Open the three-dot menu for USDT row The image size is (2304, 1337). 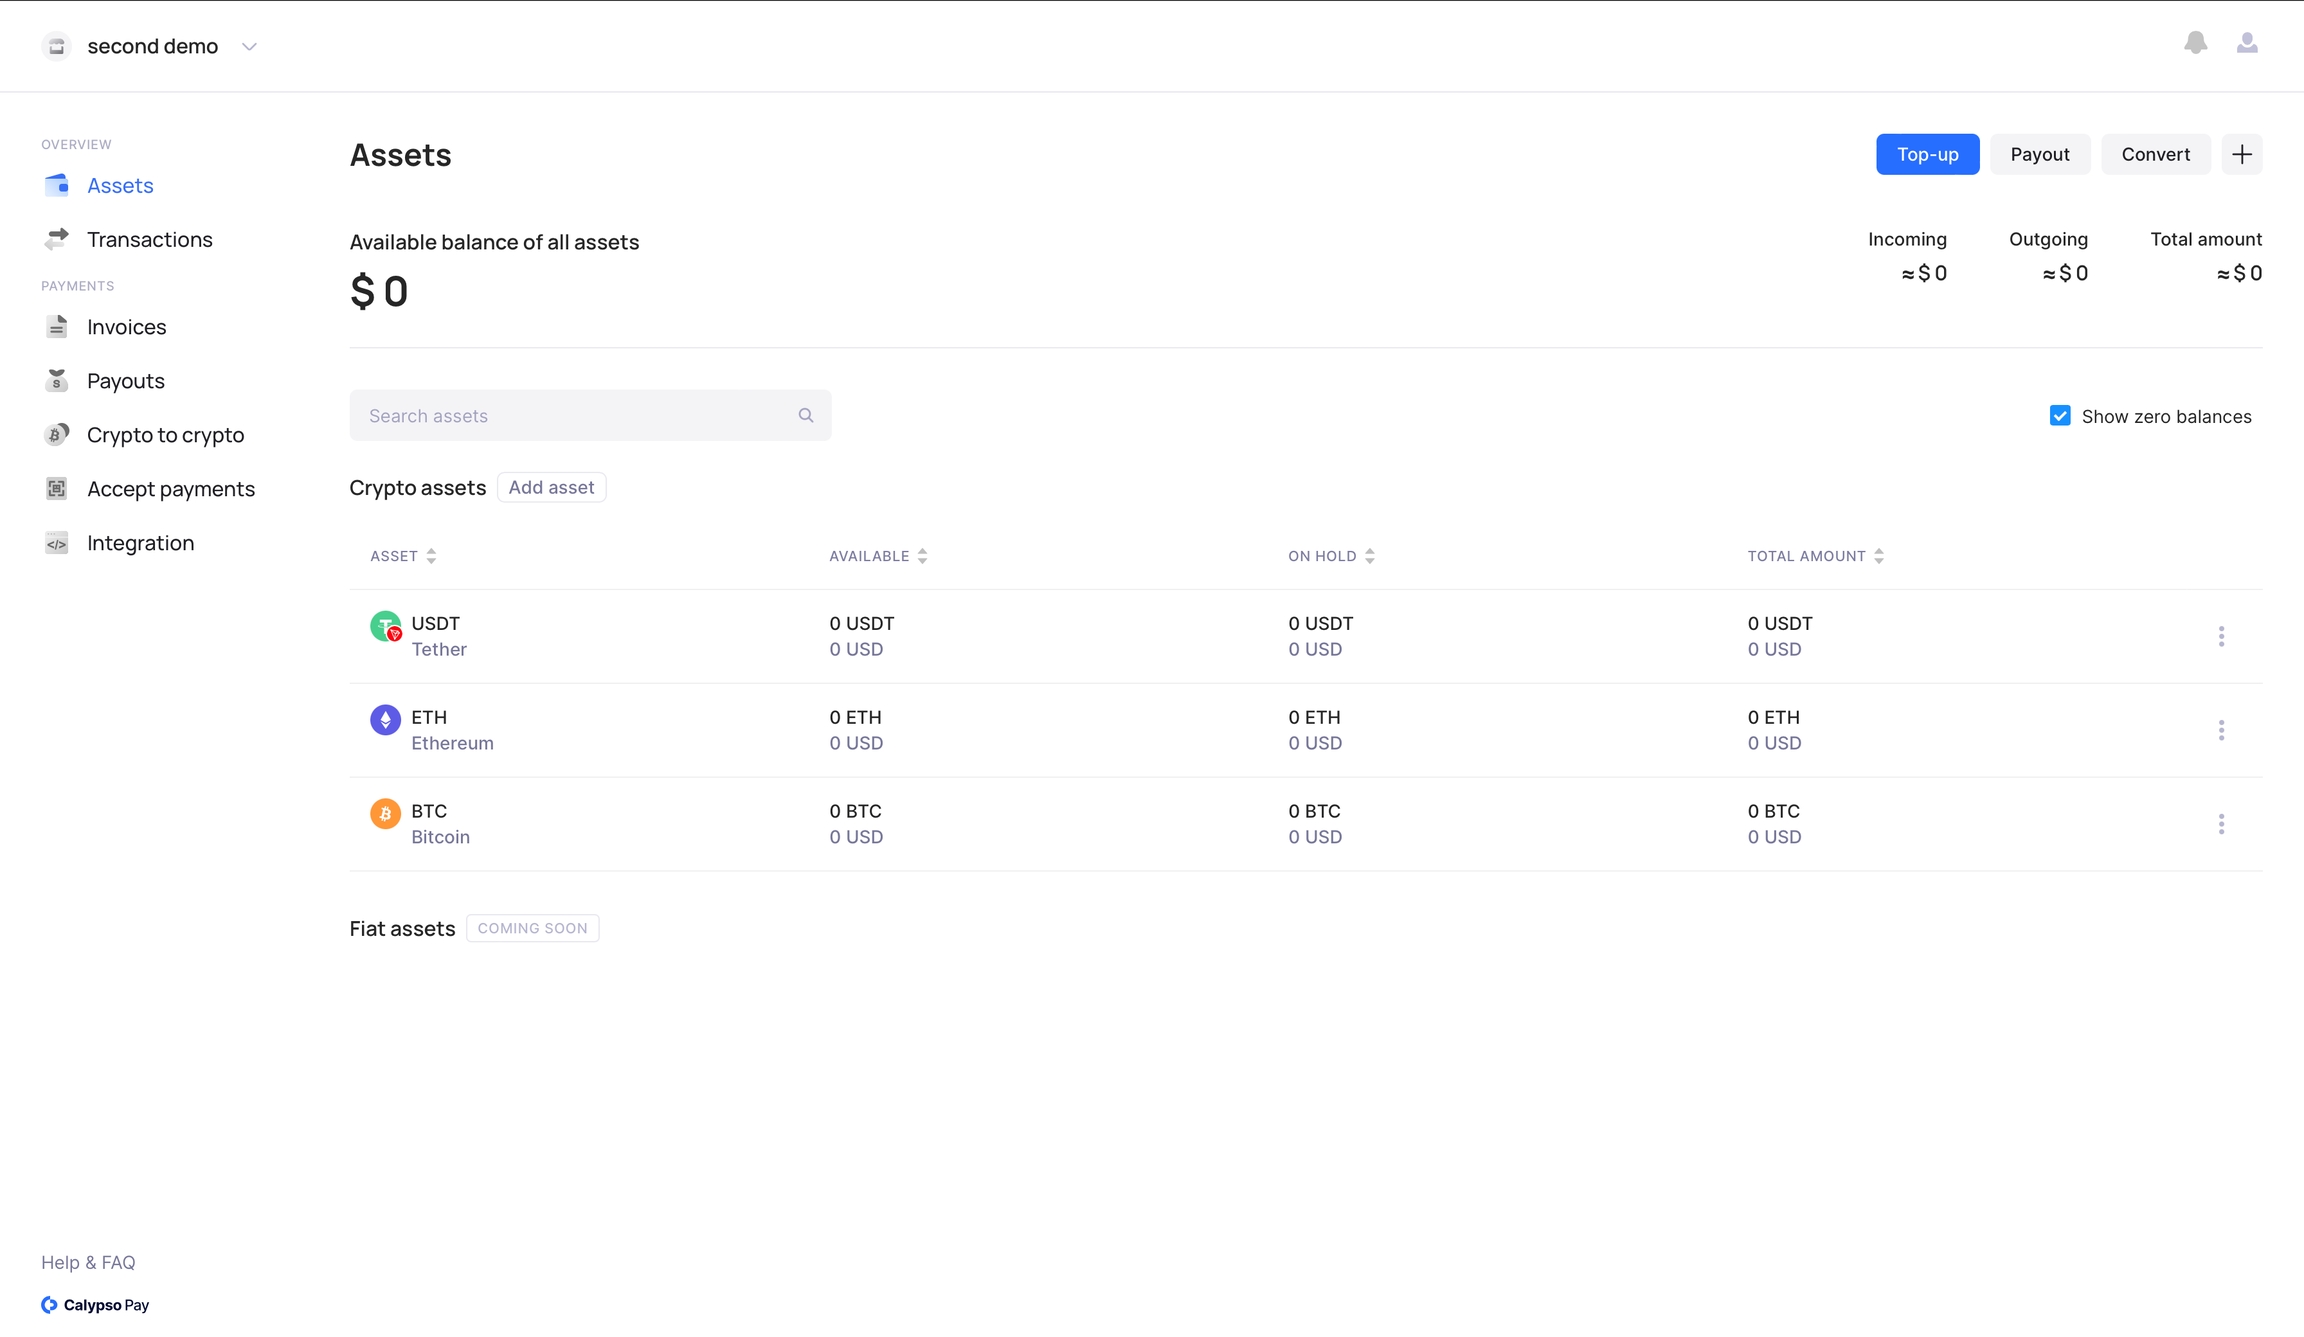[x=2221, y=636]
